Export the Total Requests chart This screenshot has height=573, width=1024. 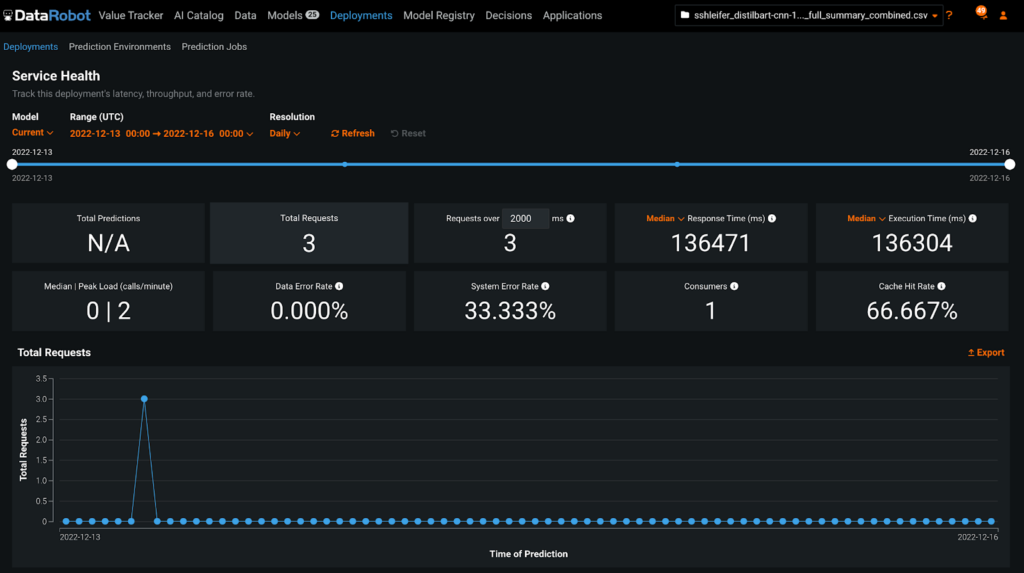click(985, 353)
